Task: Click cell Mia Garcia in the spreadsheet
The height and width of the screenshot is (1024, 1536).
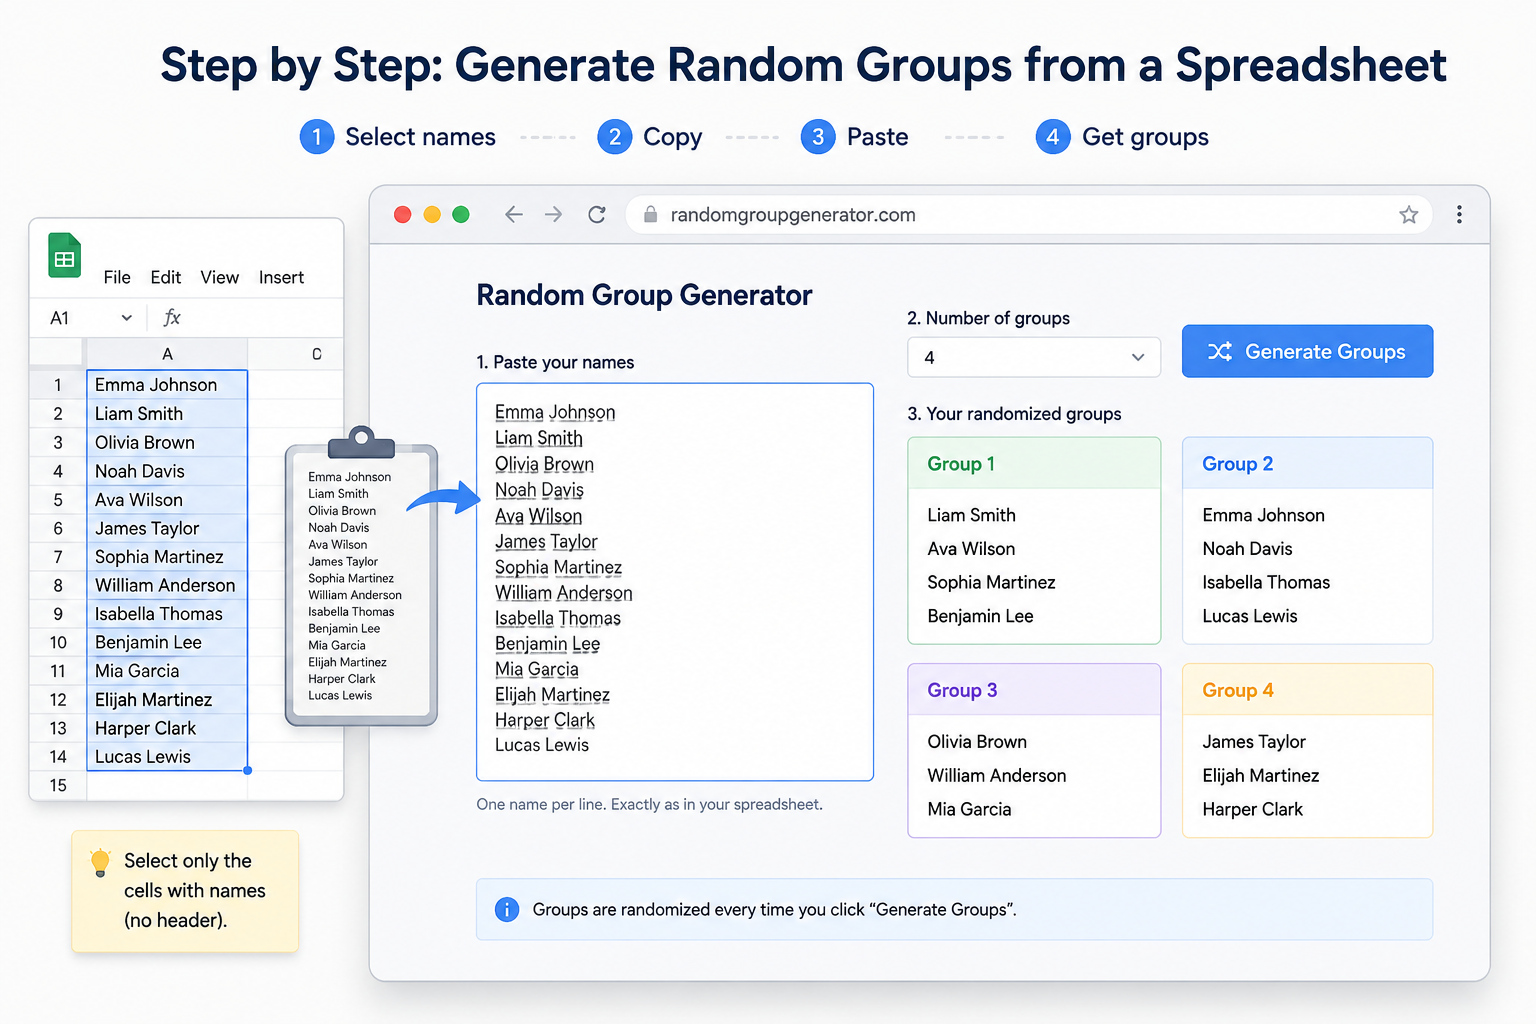Action: 167,671
